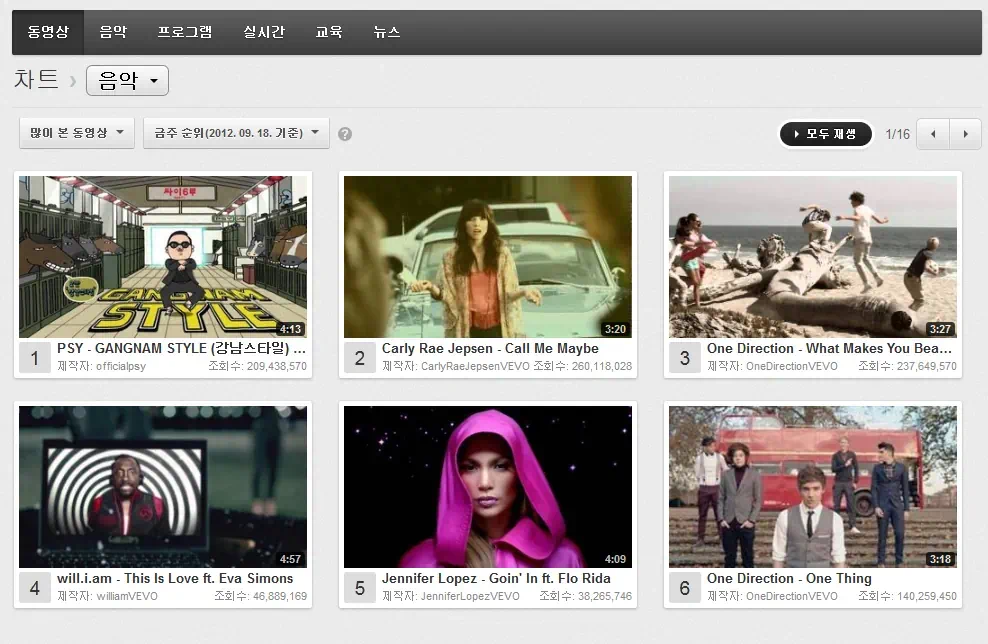Click Carly Rae Jepsen - Call Me Maybe title
This screenshot has height=644, width=988.
(490, 349)
